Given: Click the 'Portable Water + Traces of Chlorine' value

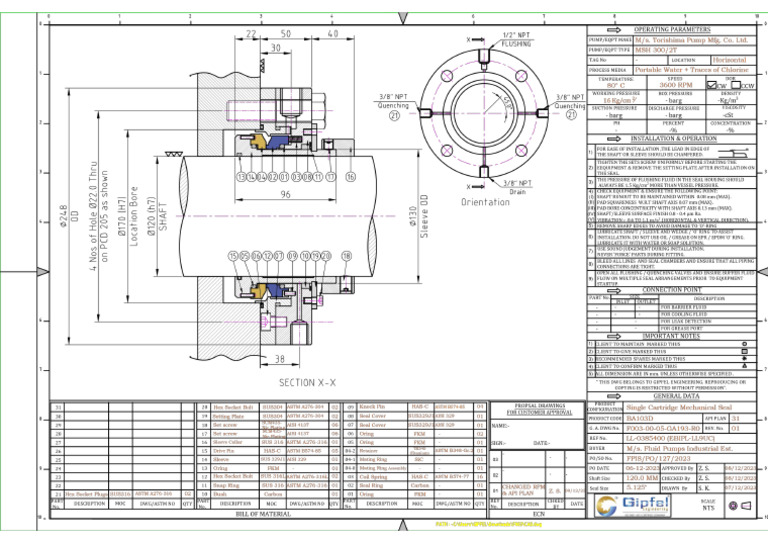Looking at the screenshot, I should (692, 70).
